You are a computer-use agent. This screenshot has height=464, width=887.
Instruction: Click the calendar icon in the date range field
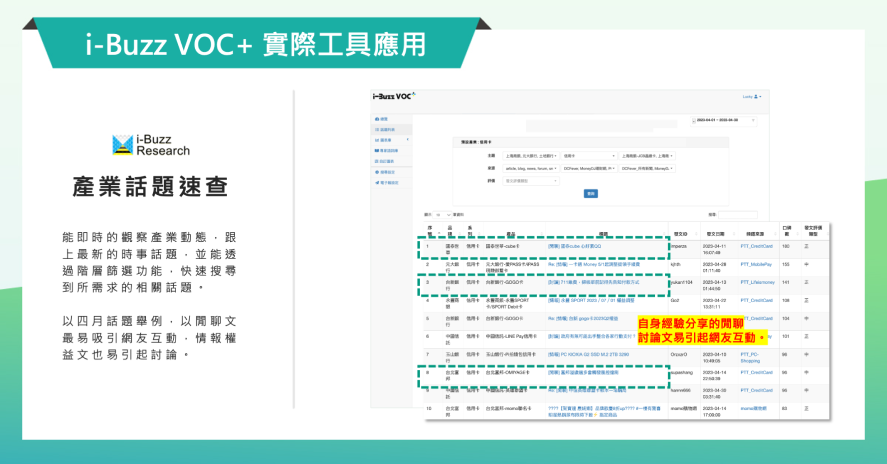point(694,121)
